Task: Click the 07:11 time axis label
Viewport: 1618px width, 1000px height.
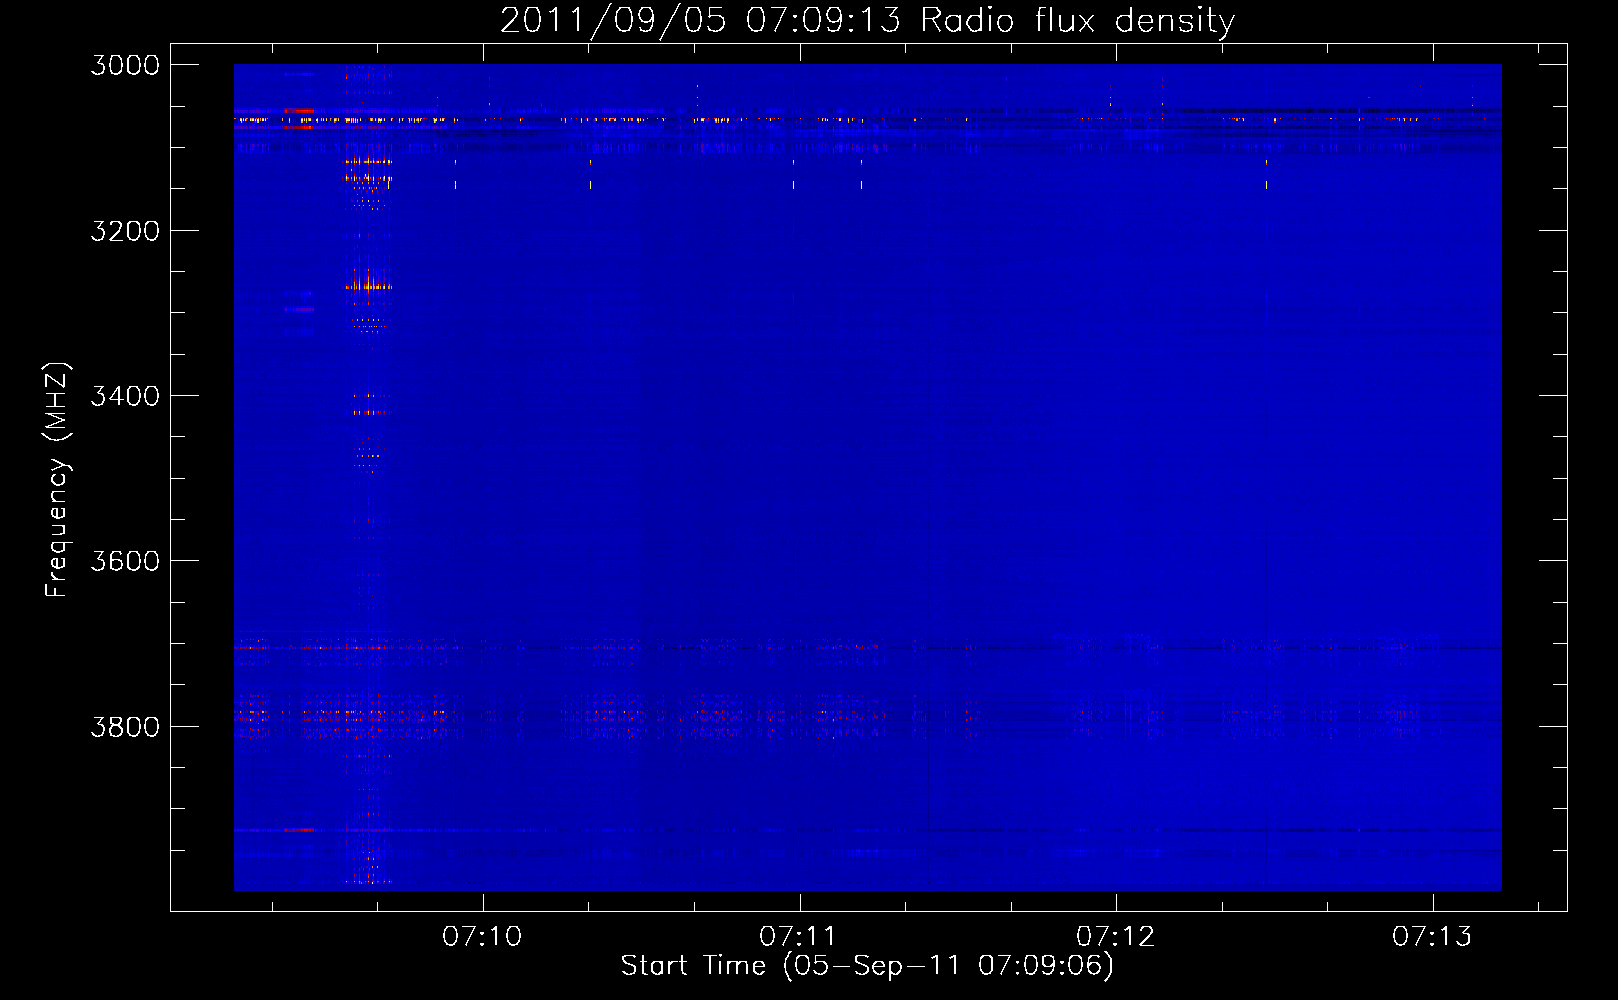Action: pyautogui.click(x=799, y=936)
